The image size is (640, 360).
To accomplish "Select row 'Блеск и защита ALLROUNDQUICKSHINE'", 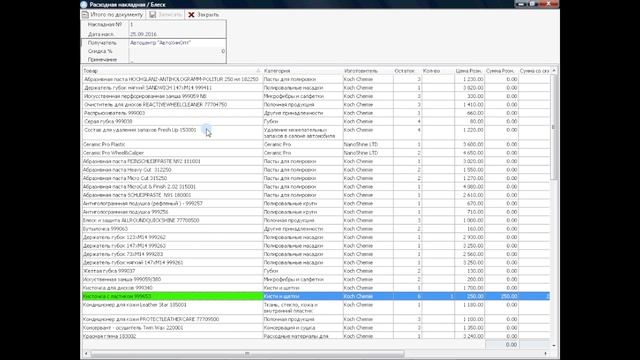I will (x=316, y=220).
